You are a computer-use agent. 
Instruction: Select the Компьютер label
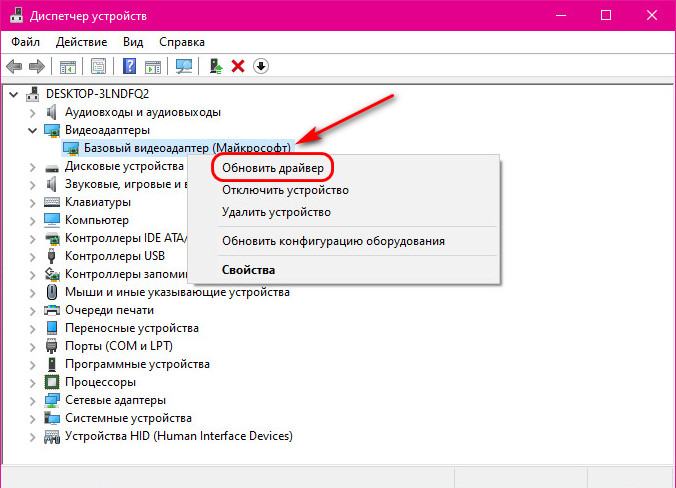(x=97, y=220)
